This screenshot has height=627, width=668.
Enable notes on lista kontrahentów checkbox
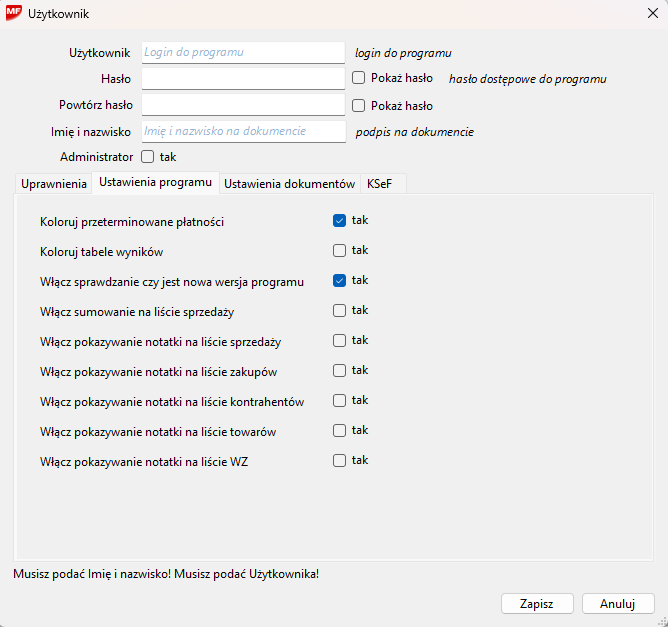tap(340, 400)
